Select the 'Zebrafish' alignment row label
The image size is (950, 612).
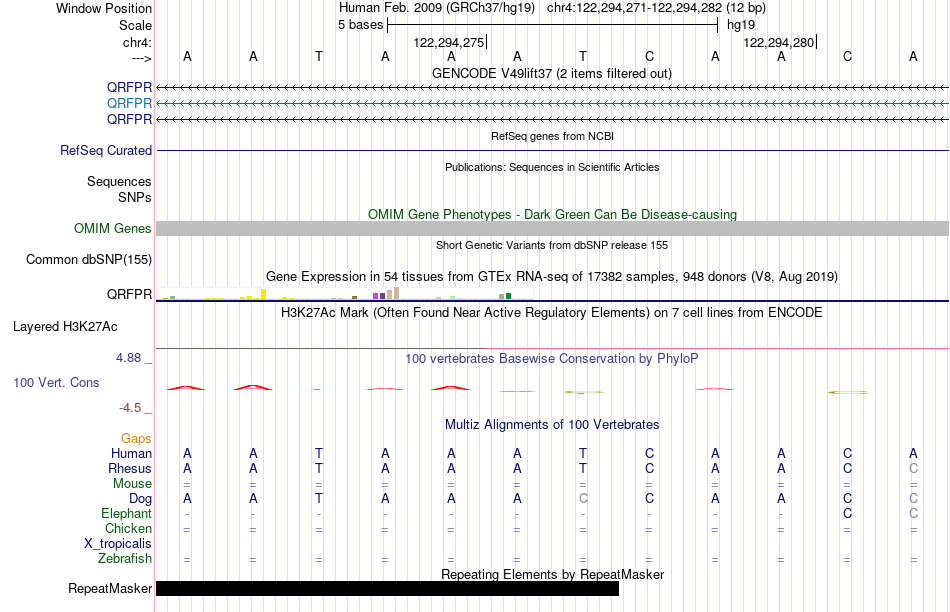coord(125,559)
